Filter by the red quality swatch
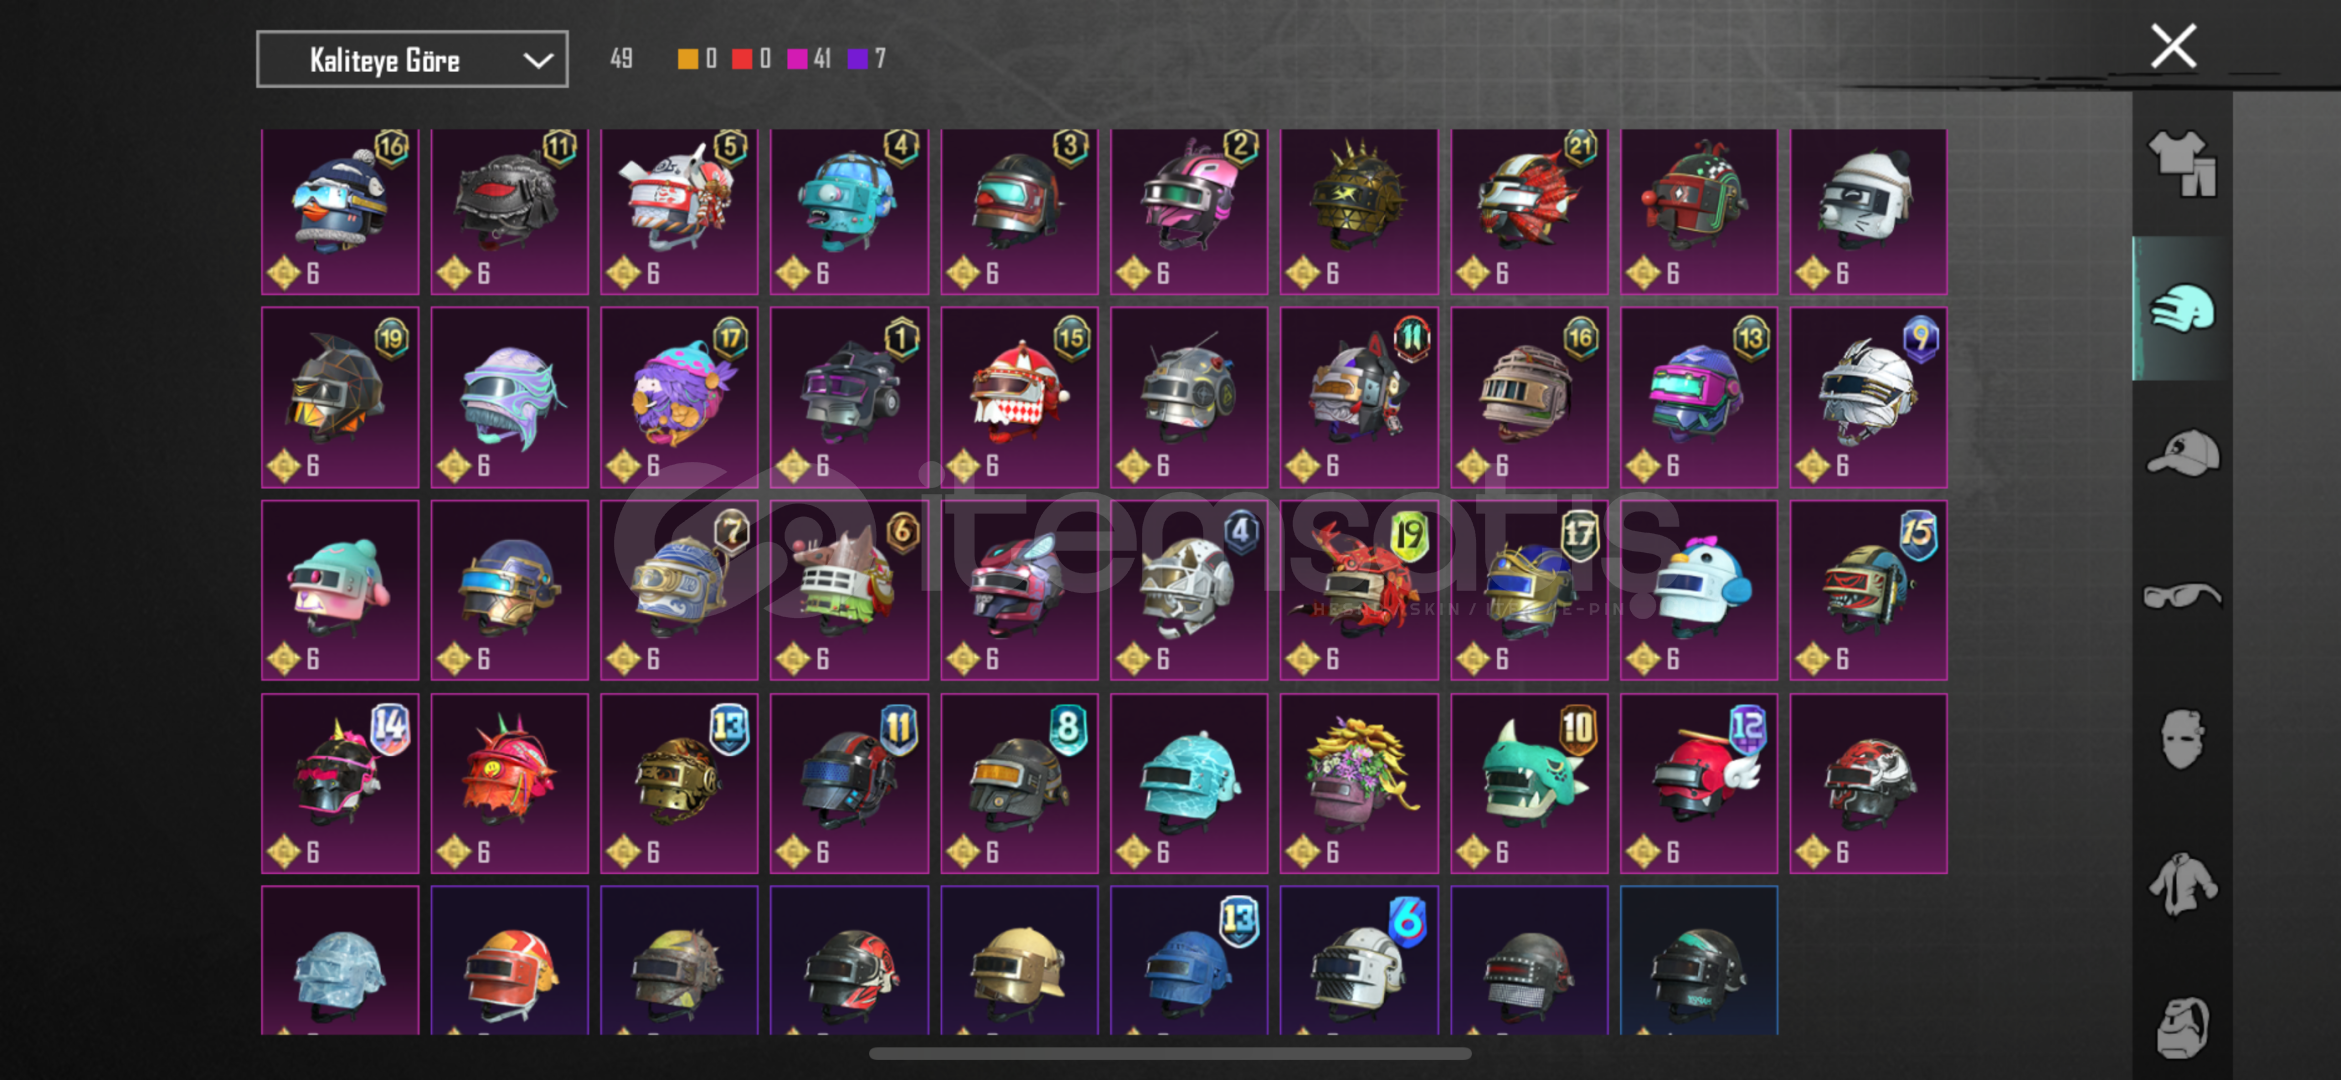This screenshot has height=1080, width=2341. tap(741, 59)
